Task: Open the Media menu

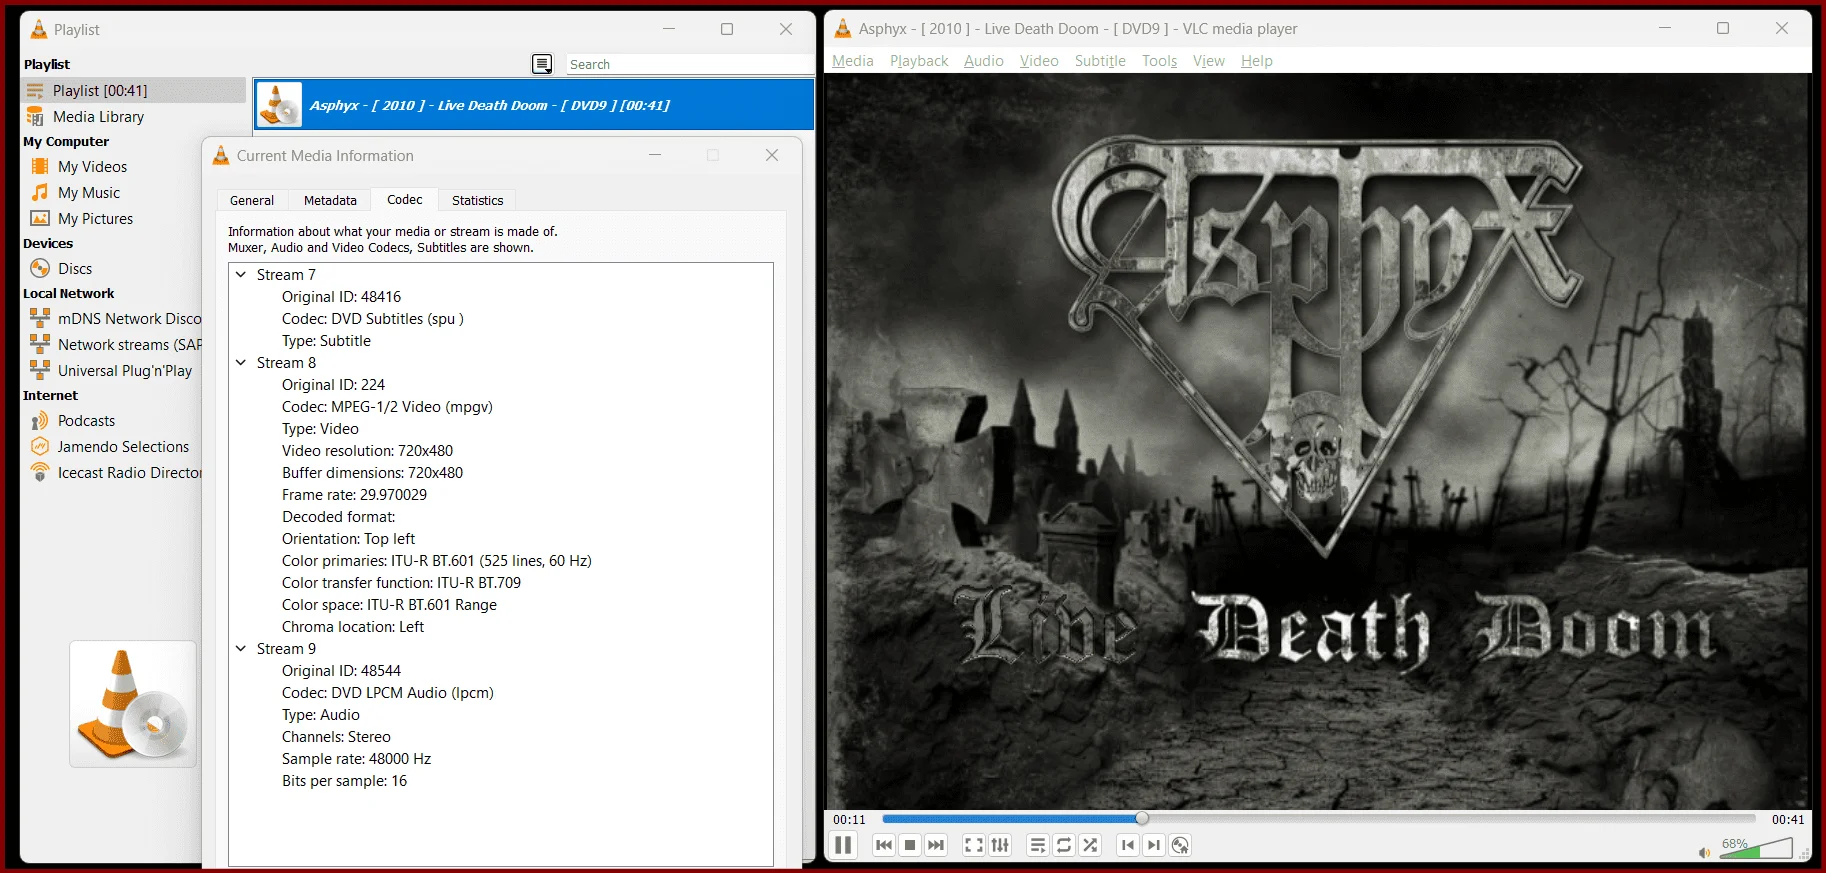Action: [853, 61]
